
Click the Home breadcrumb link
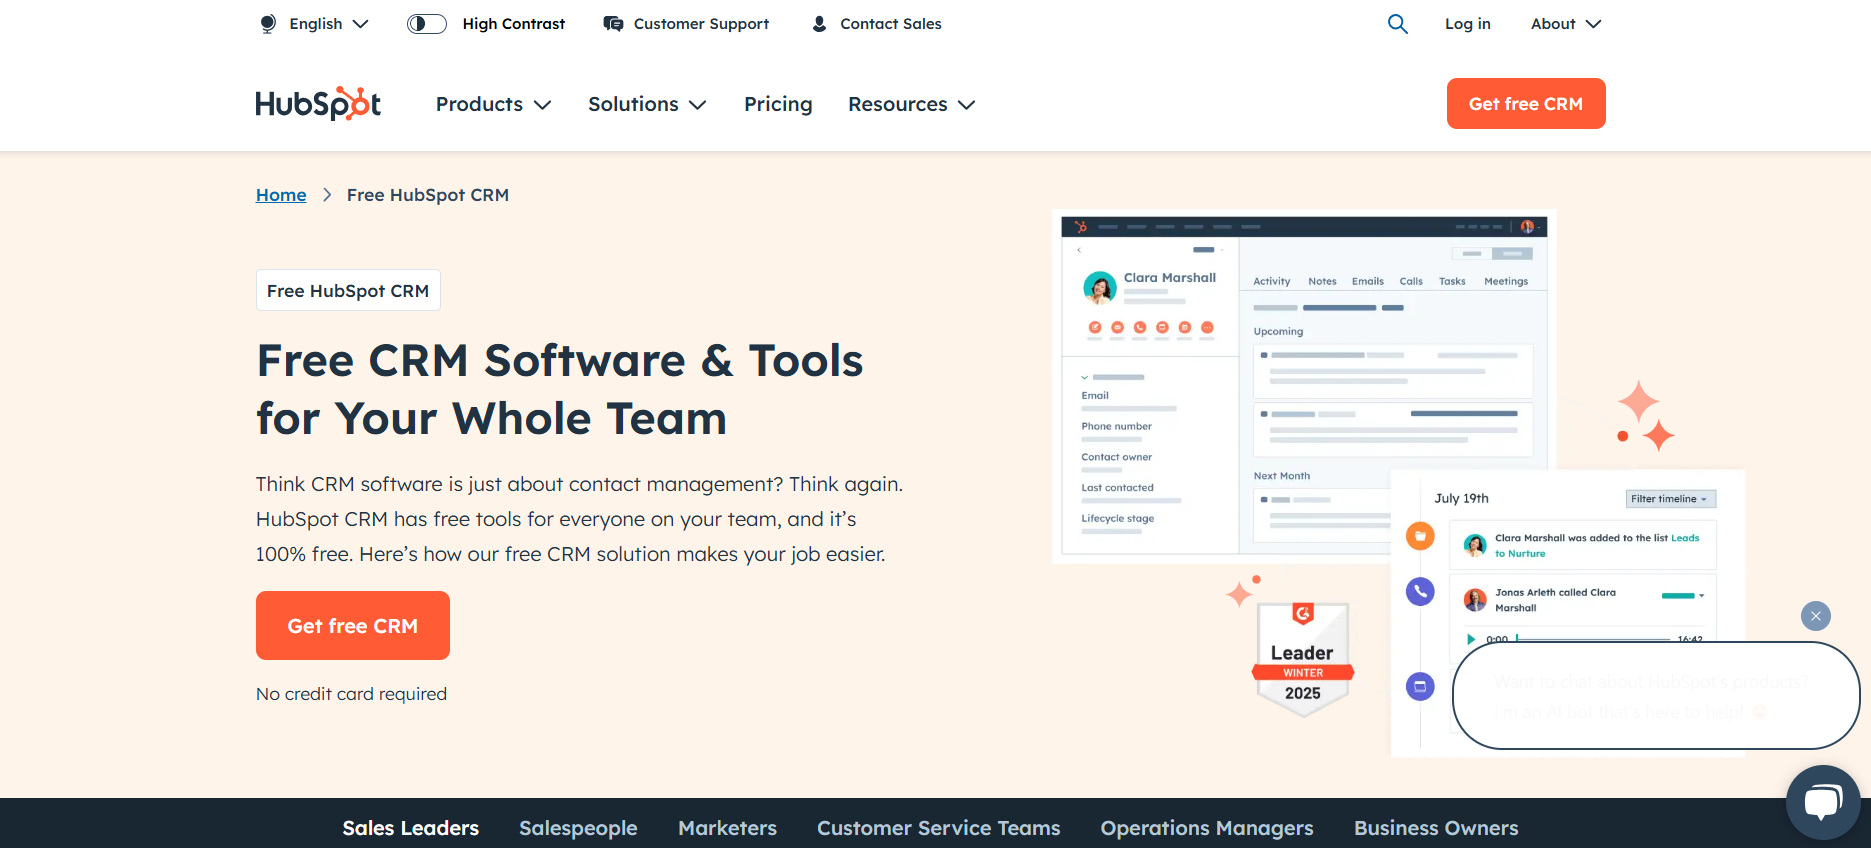(281, 195)
